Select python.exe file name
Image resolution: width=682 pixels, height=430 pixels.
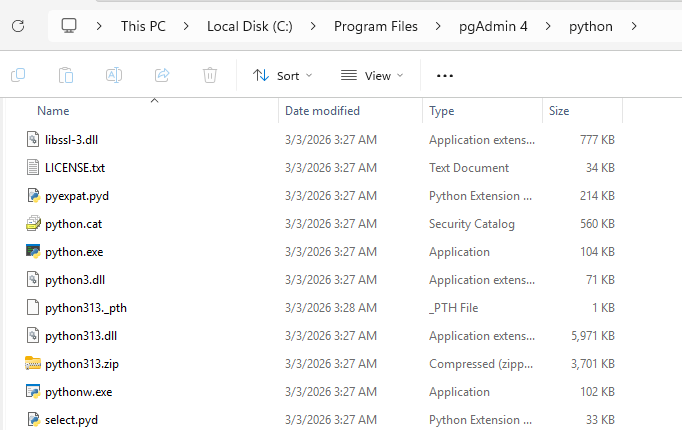74,251
